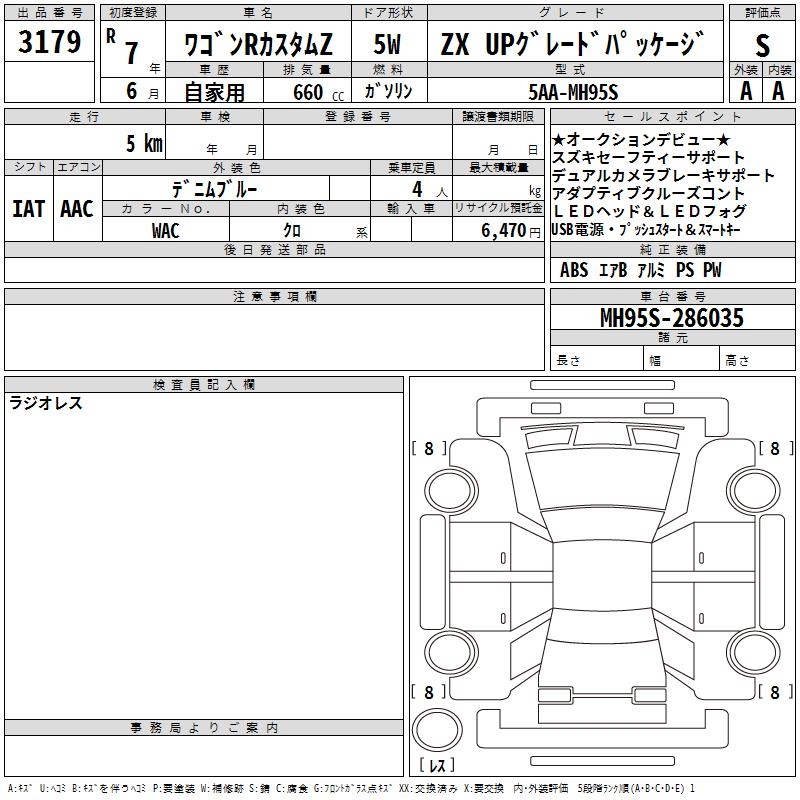Click 注意事項欄 section header
800x800 pixels.
click(x=274, y=296)
